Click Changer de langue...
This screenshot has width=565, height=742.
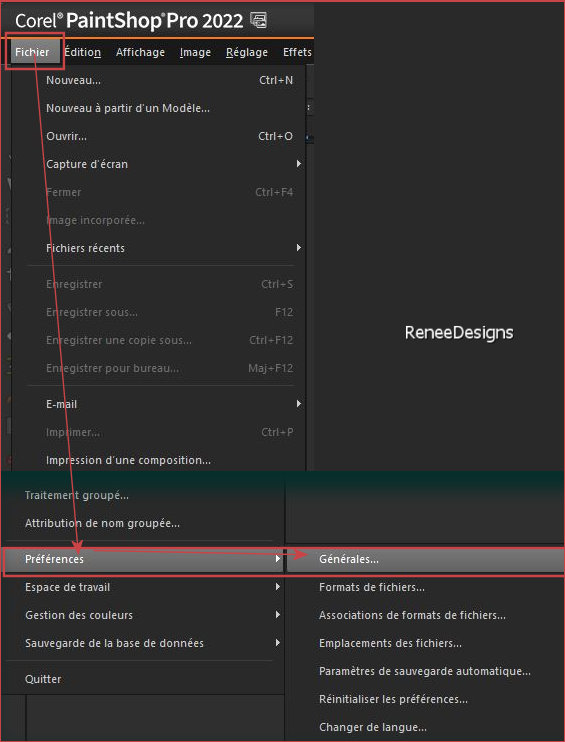click(x=424, y=727)
